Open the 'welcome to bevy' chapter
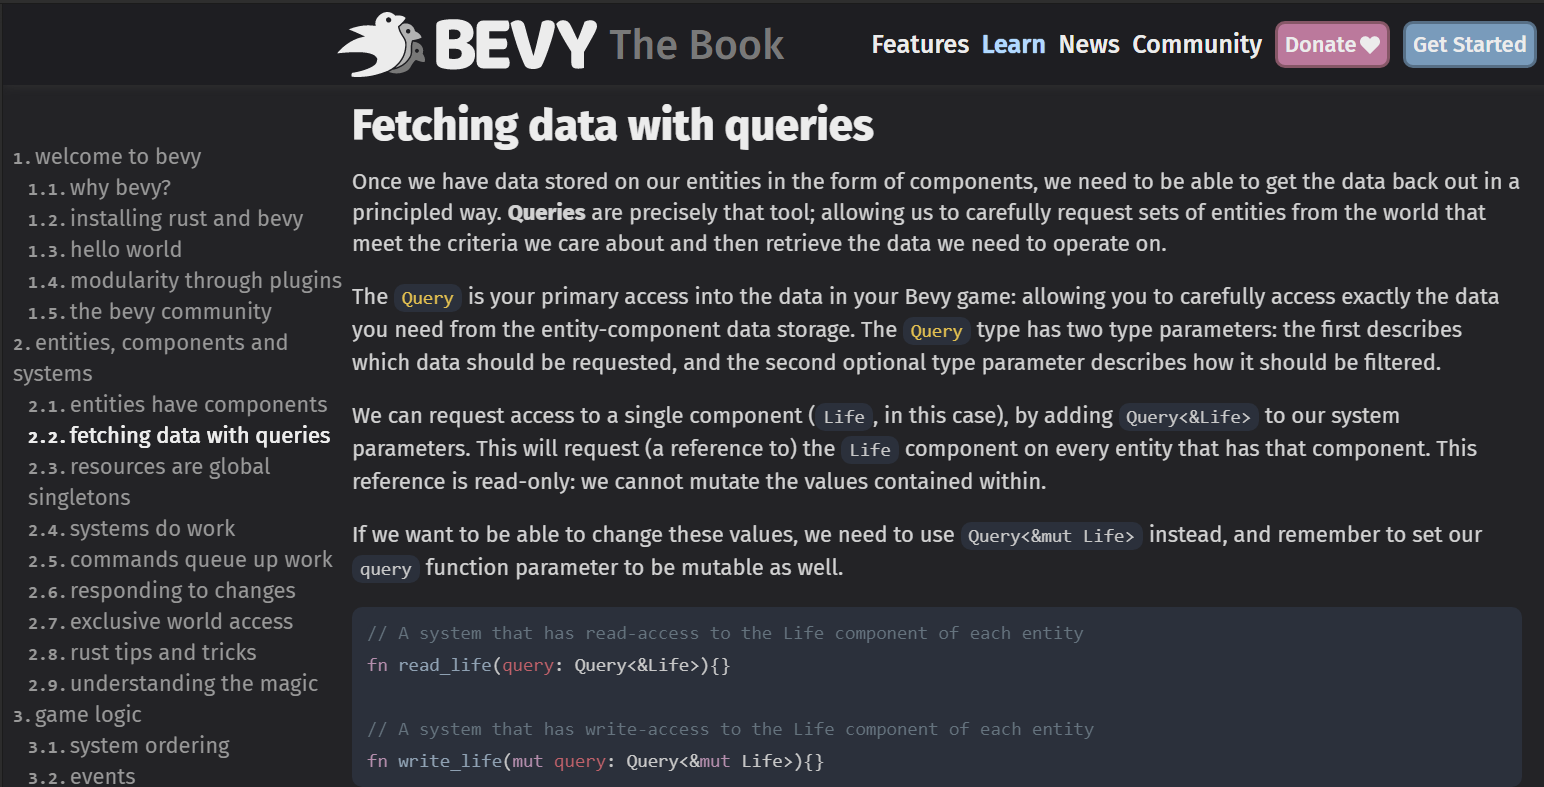This screenshot has height=787, width=1544. pos(116,156)
